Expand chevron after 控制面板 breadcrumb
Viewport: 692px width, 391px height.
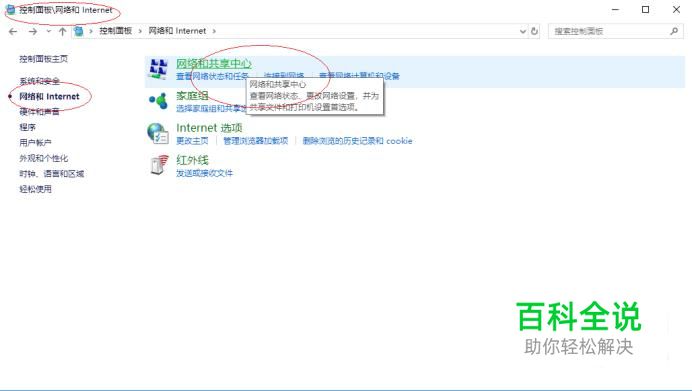pos(140,31)
